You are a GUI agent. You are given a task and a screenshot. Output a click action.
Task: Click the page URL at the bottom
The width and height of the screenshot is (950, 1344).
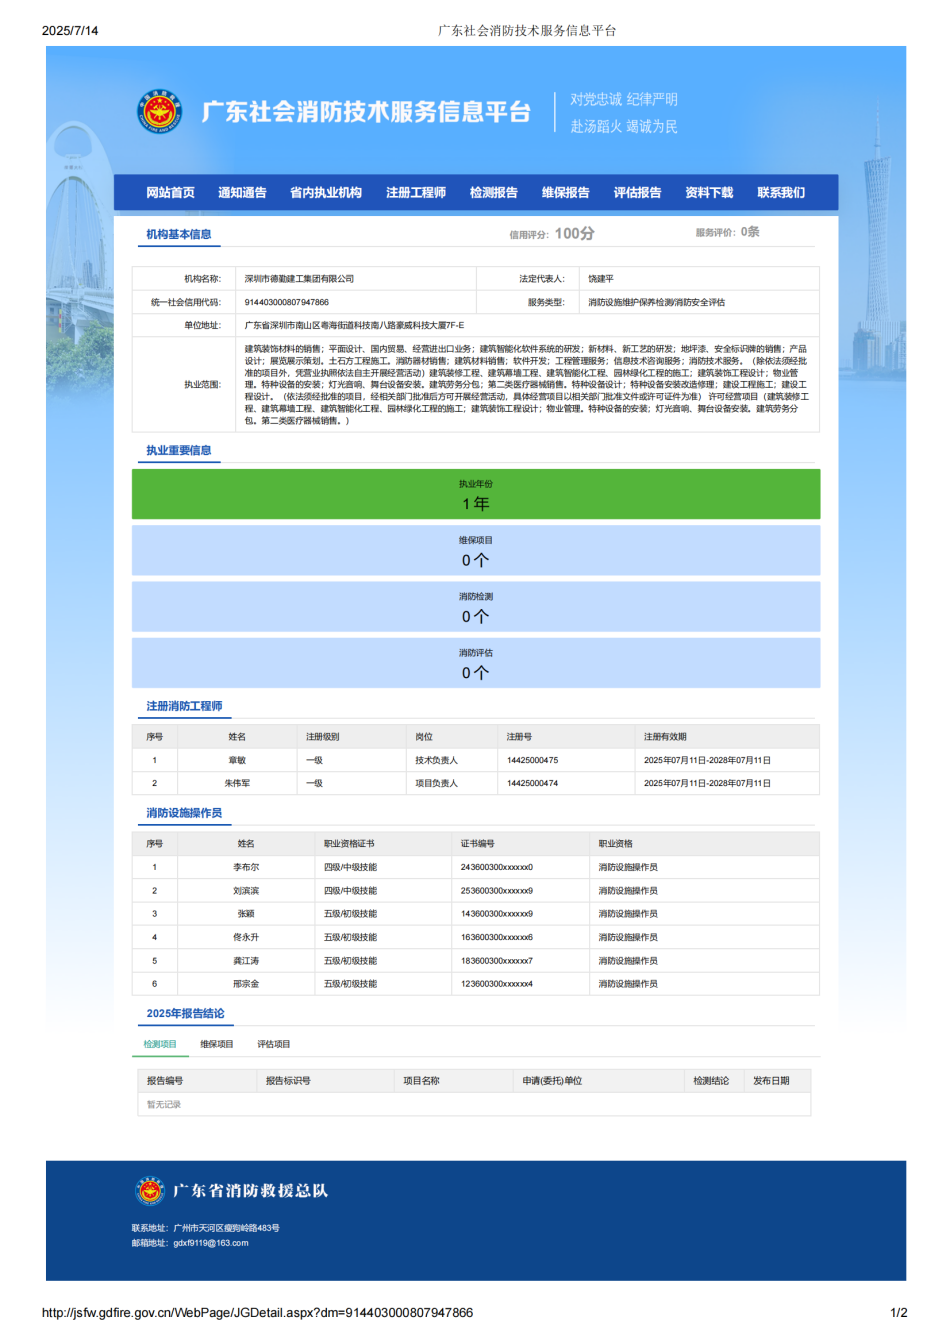tap(257, 1312)
